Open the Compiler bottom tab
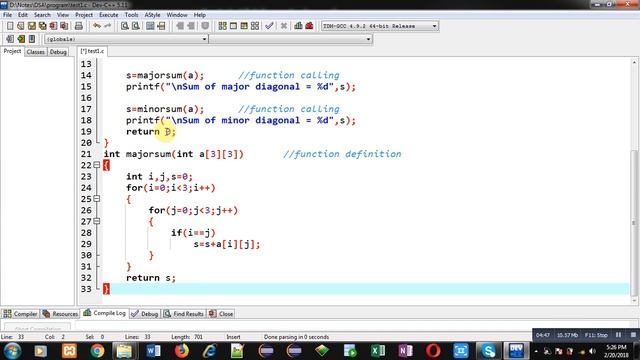Image resolution: width=640 pixels, height=360 pixels. pos(20,314)
